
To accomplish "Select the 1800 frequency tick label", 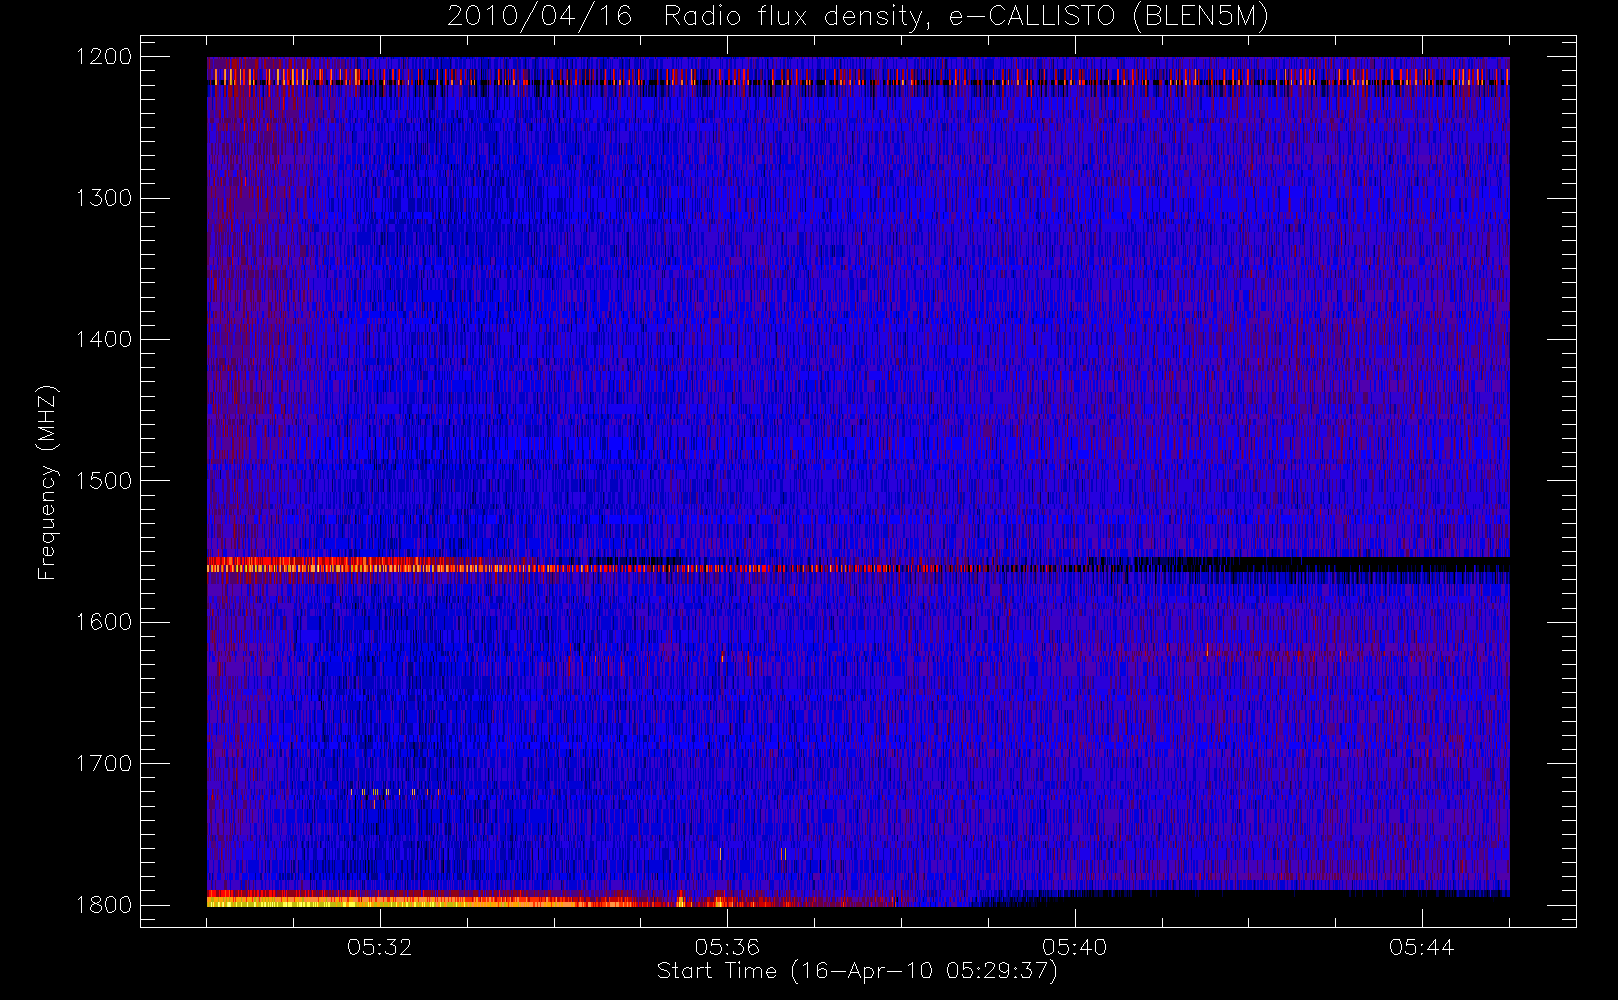I will (104, 905).
